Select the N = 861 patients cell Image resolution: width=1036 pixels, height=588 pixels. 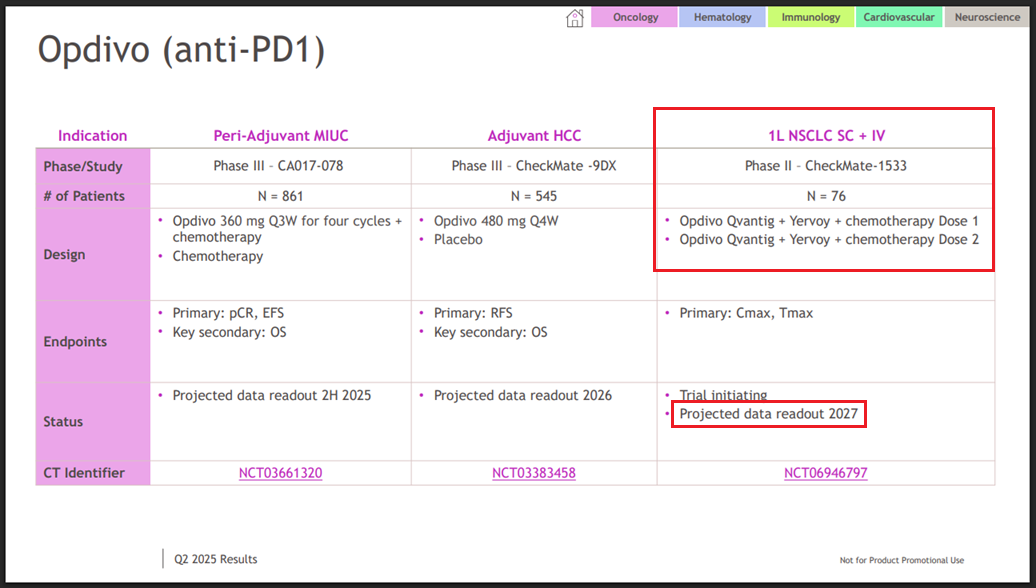[x=280, y=196]
